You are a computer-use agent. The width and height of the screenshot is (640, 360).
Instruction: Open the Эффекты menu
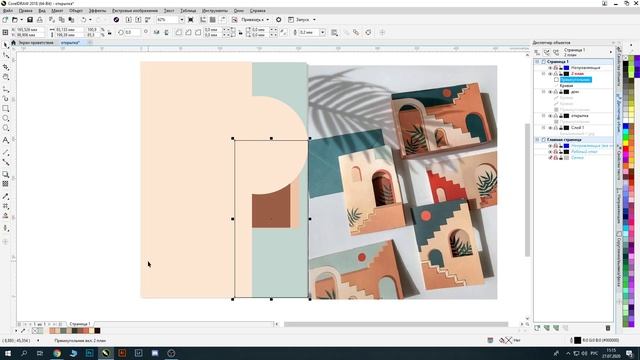click(x=97, y=11)
